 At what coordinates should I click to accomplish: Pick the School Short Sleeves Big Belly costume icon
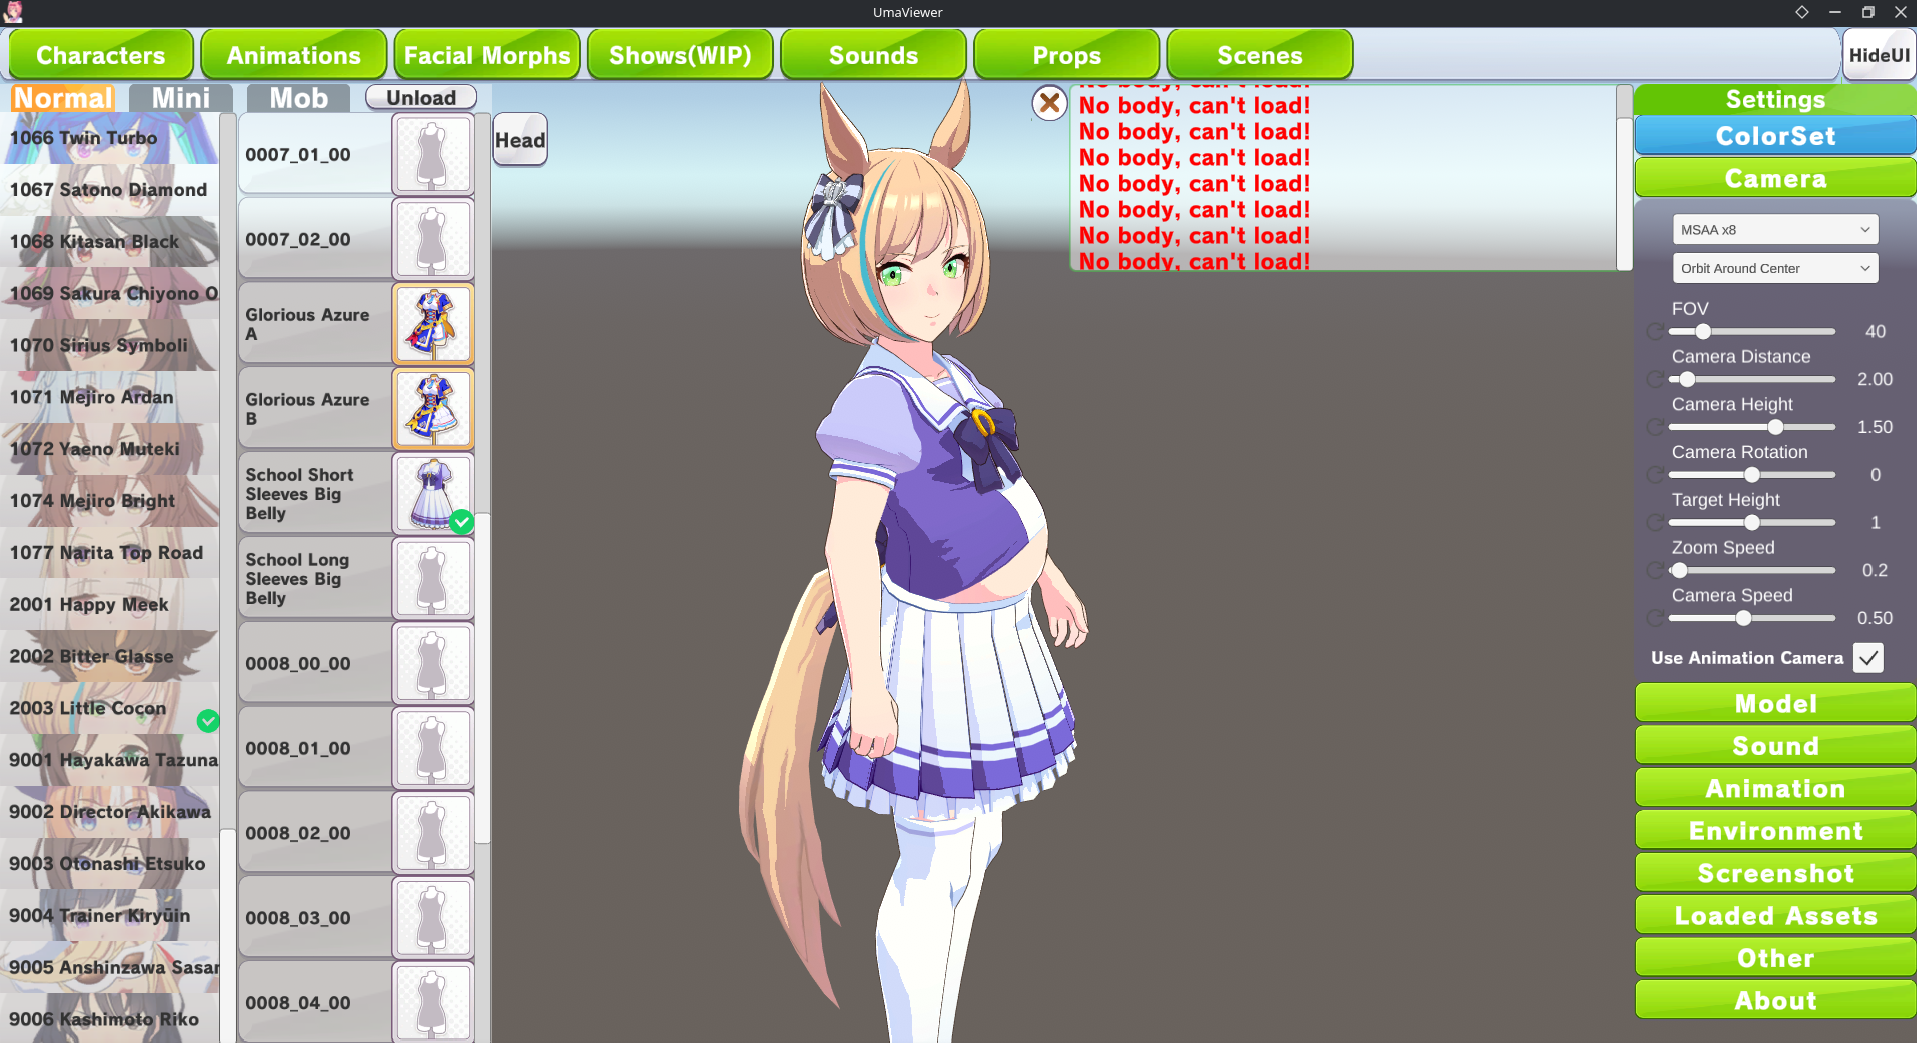coord(432,494)
